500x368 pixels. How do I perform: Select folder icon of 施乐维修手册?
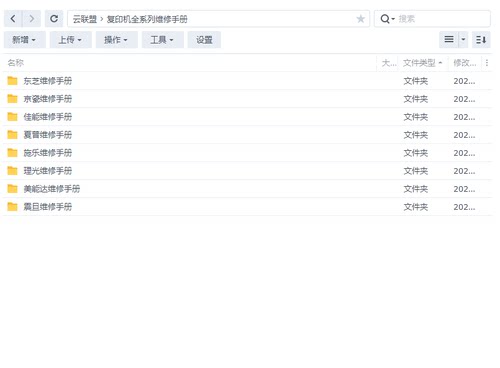pyautogui.click(x=12, y=153)
